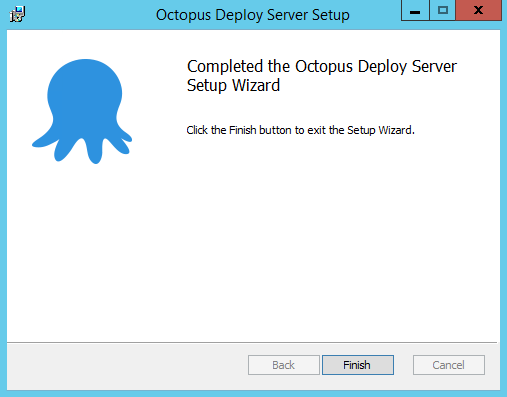This screenshot has height=397, width=507.
Task: Click the octopus logo's tentacles
Action: point(82,147)
